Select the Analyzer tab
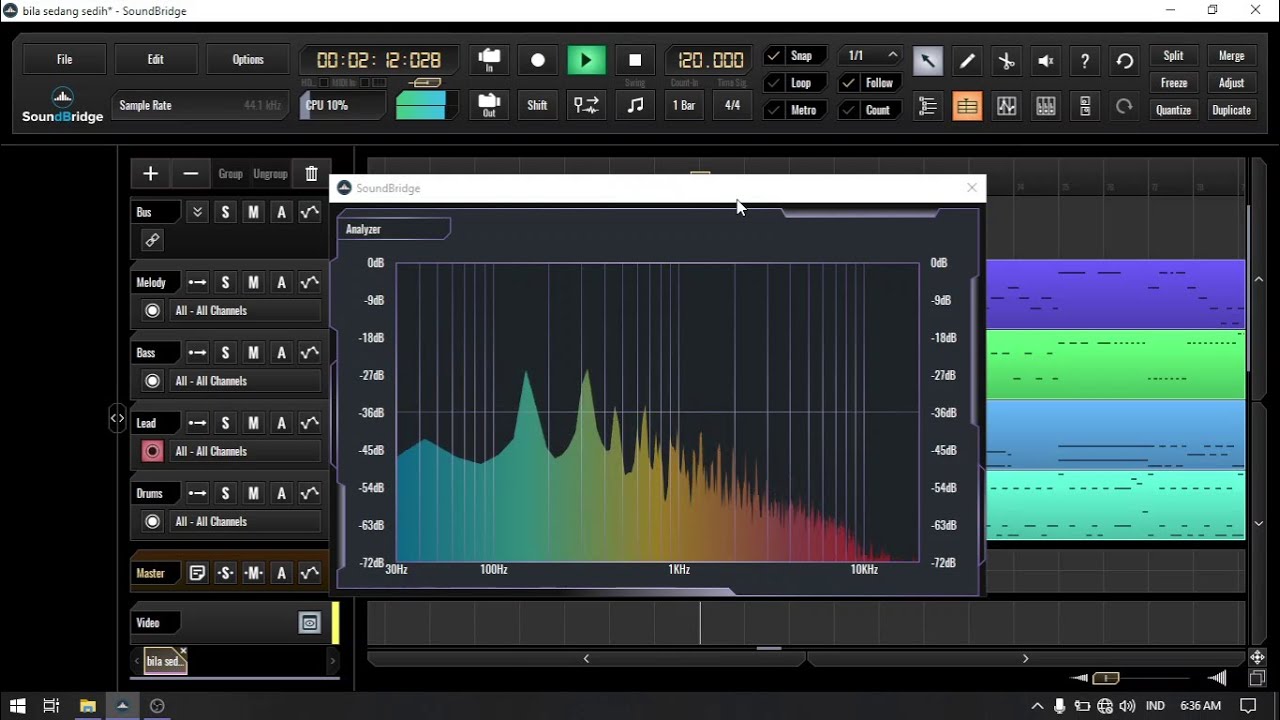 393,229
